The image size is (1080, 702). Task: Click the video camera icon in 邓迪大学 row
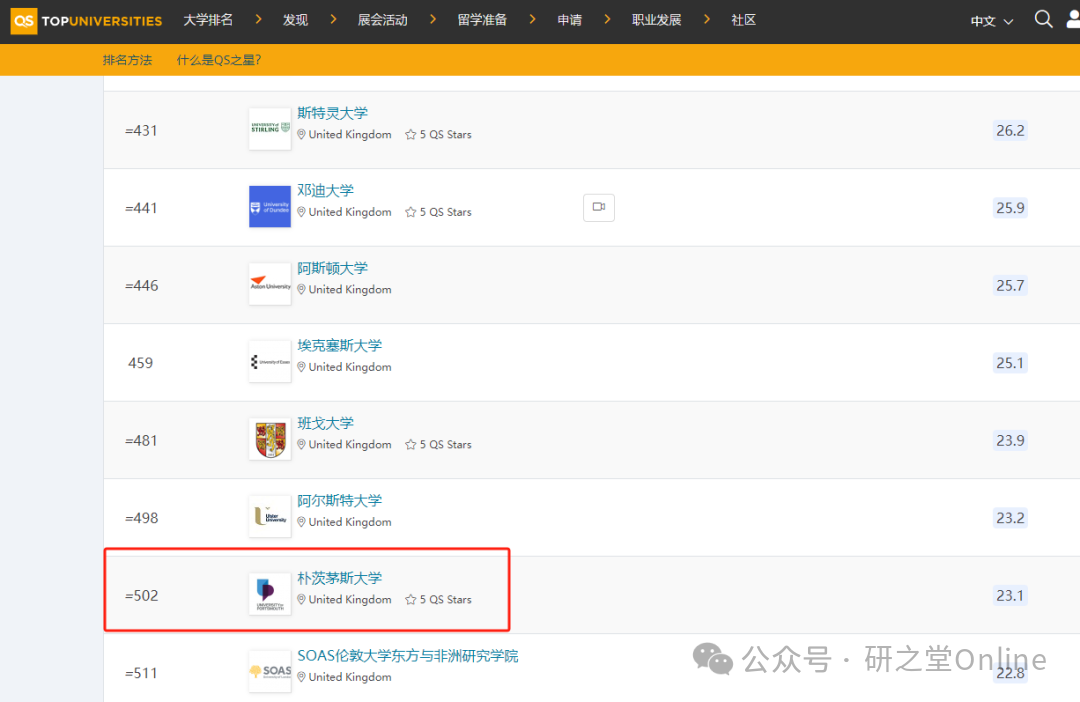click(599, 207)
